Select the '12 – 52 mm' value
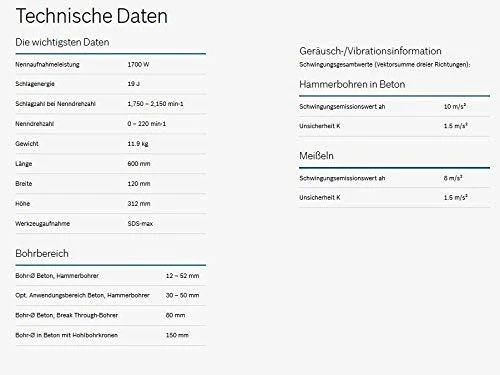The height and width of the screenshot is (375, 500). 182,276
